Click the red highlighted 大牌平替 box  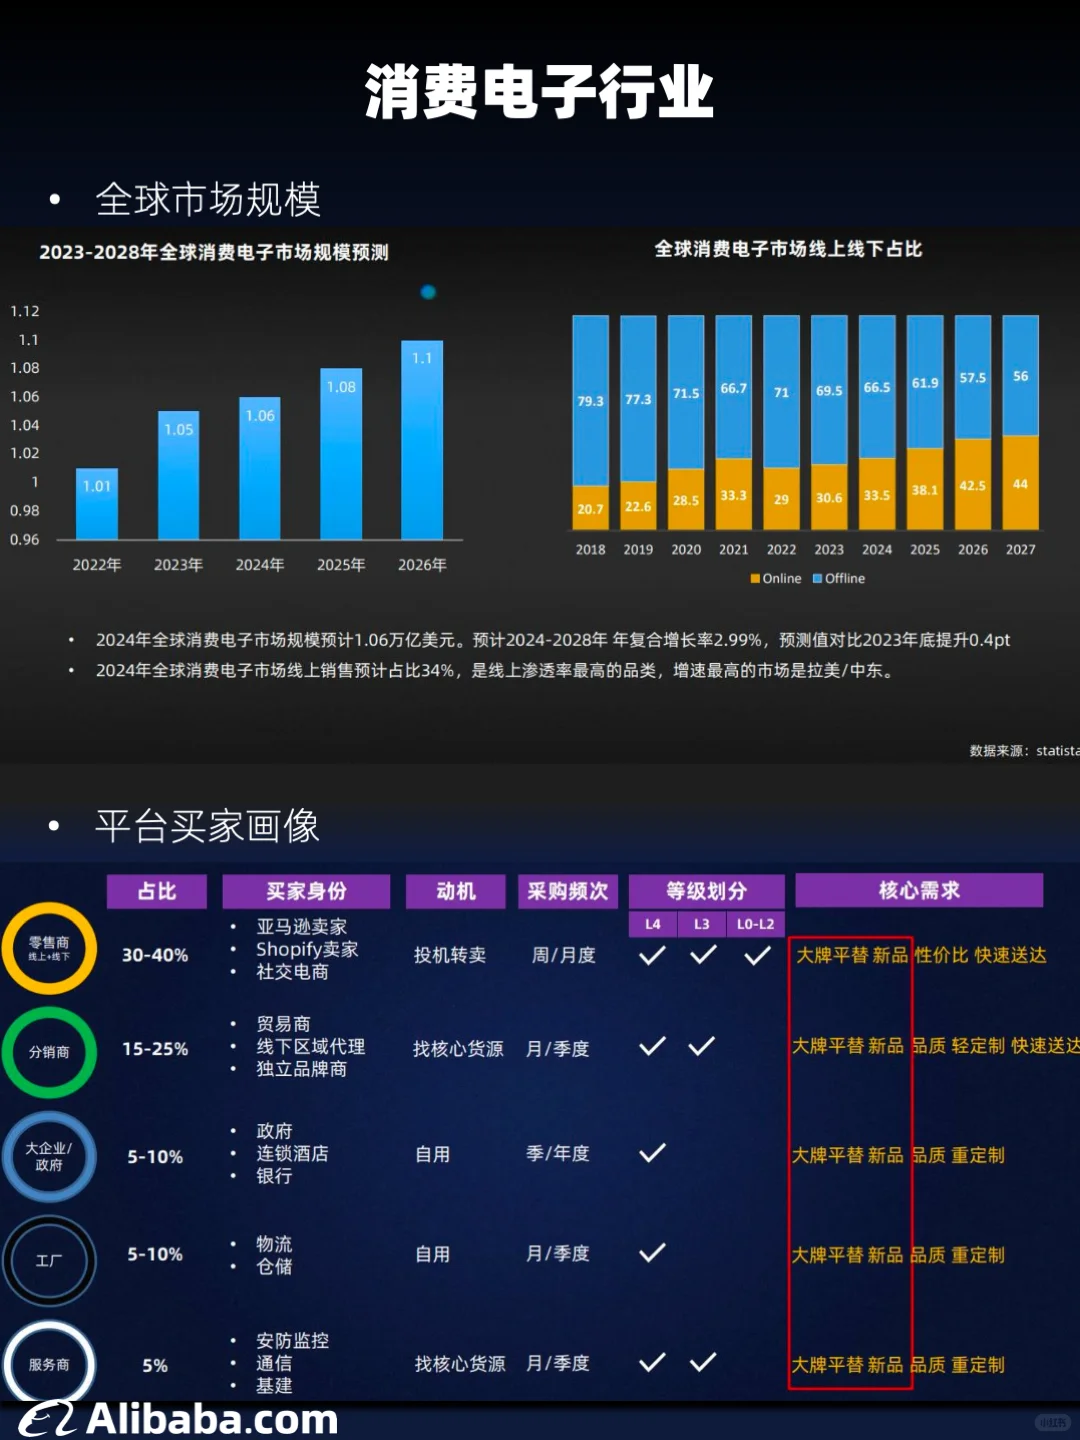tap(849, 1160)
